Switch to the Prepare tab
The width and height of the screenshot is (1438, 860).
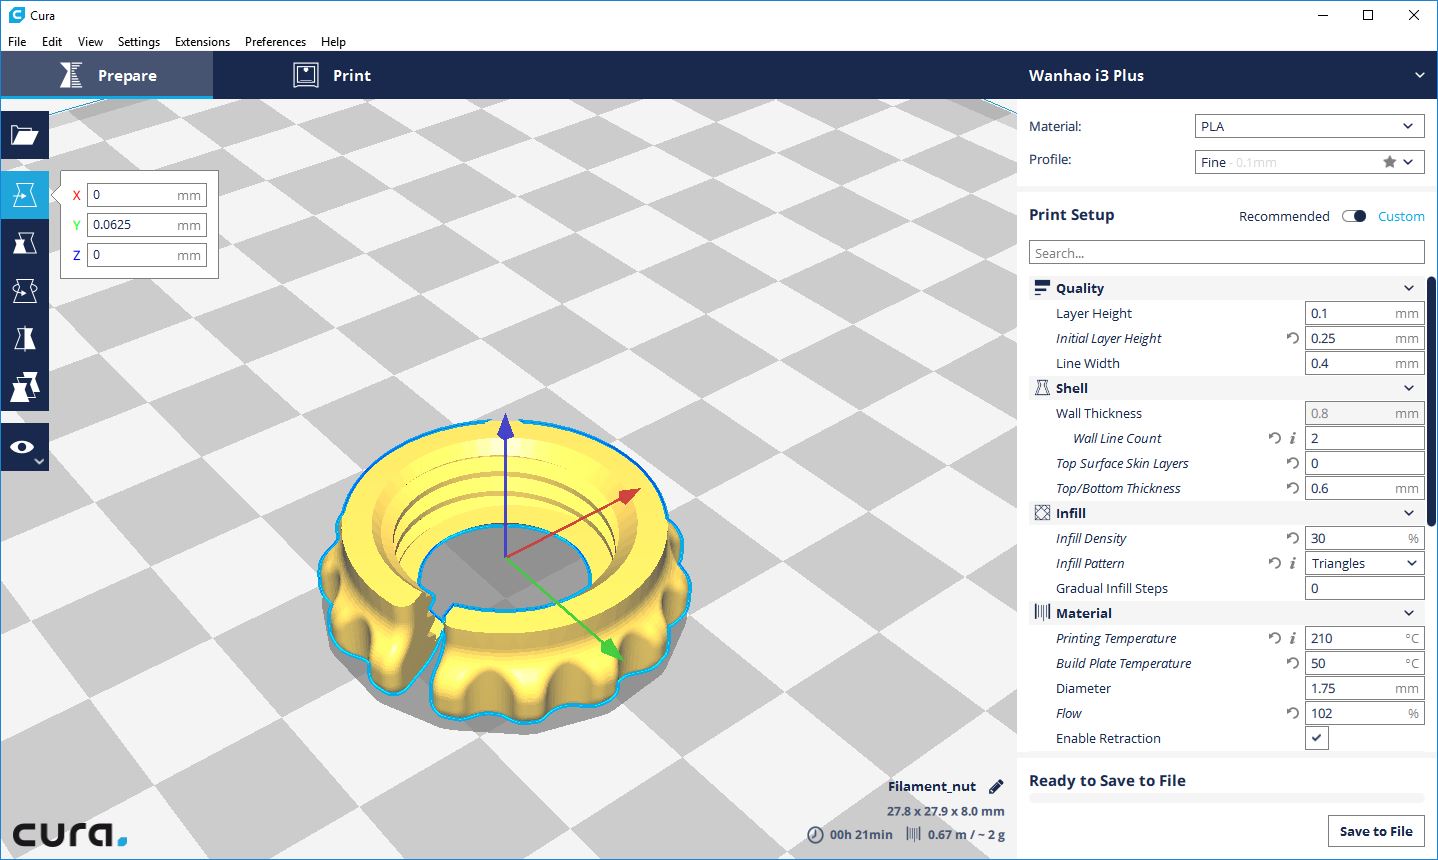click(x=107, y=75)
